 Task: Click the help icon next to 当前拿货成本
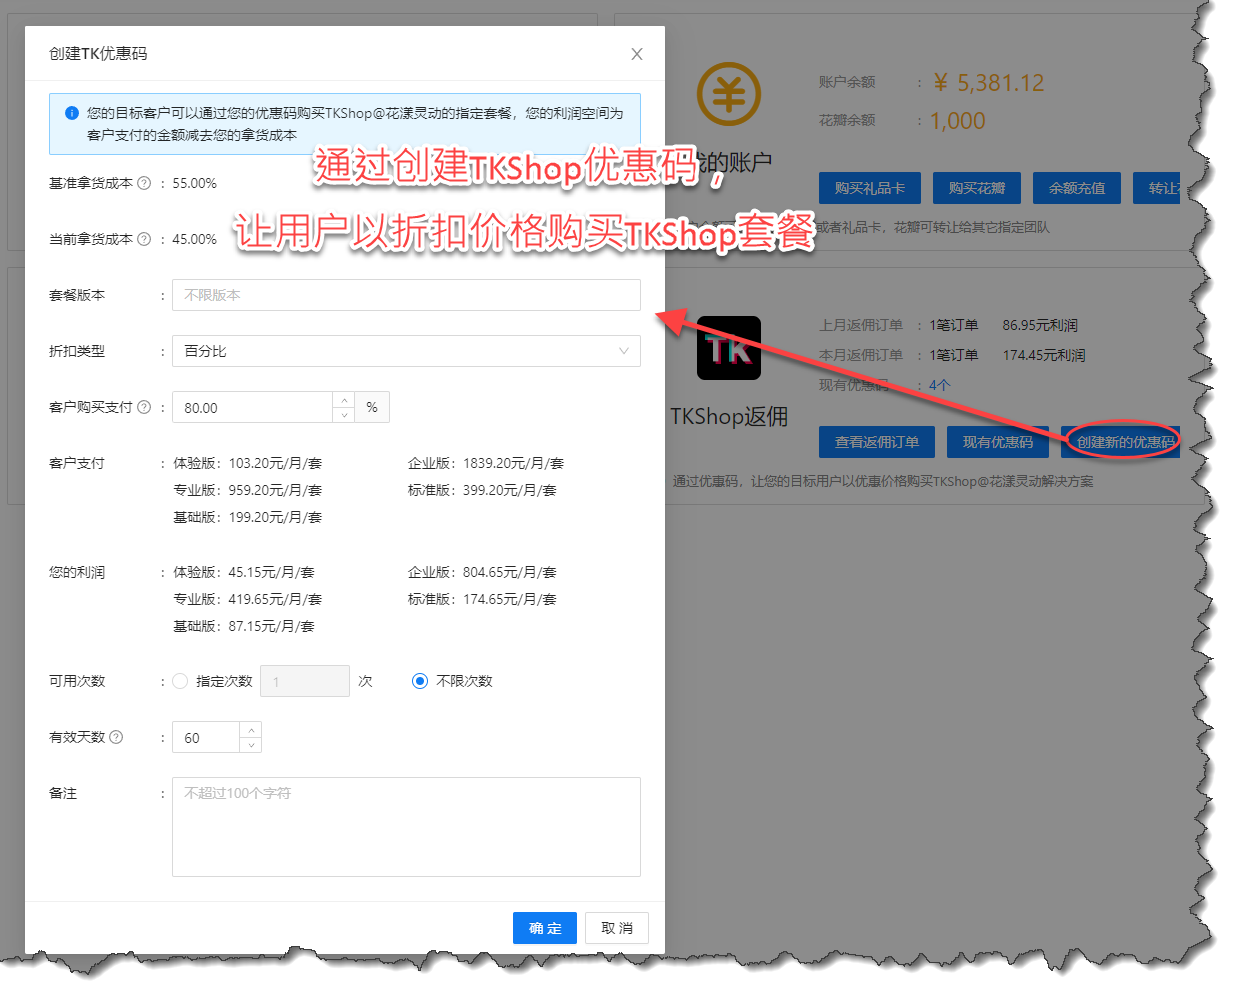click(x=144, y=239)
